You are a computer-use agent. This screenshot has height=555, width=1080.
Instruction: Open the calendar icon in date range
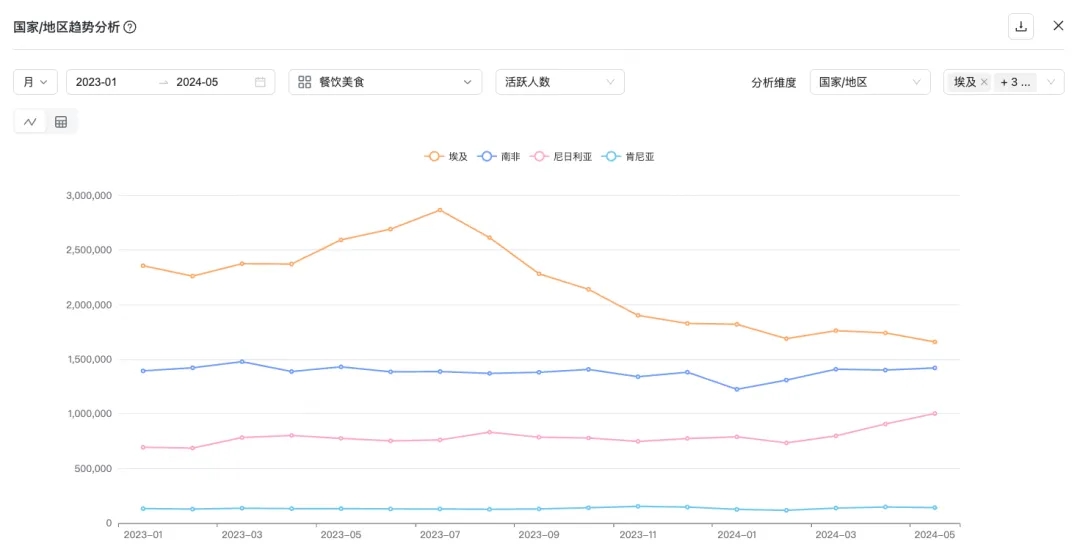(260, 82)
